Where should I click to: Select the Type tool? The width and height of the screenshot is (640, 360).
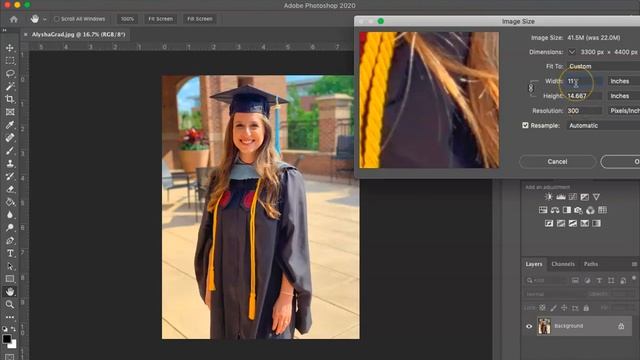pos(10,253)
